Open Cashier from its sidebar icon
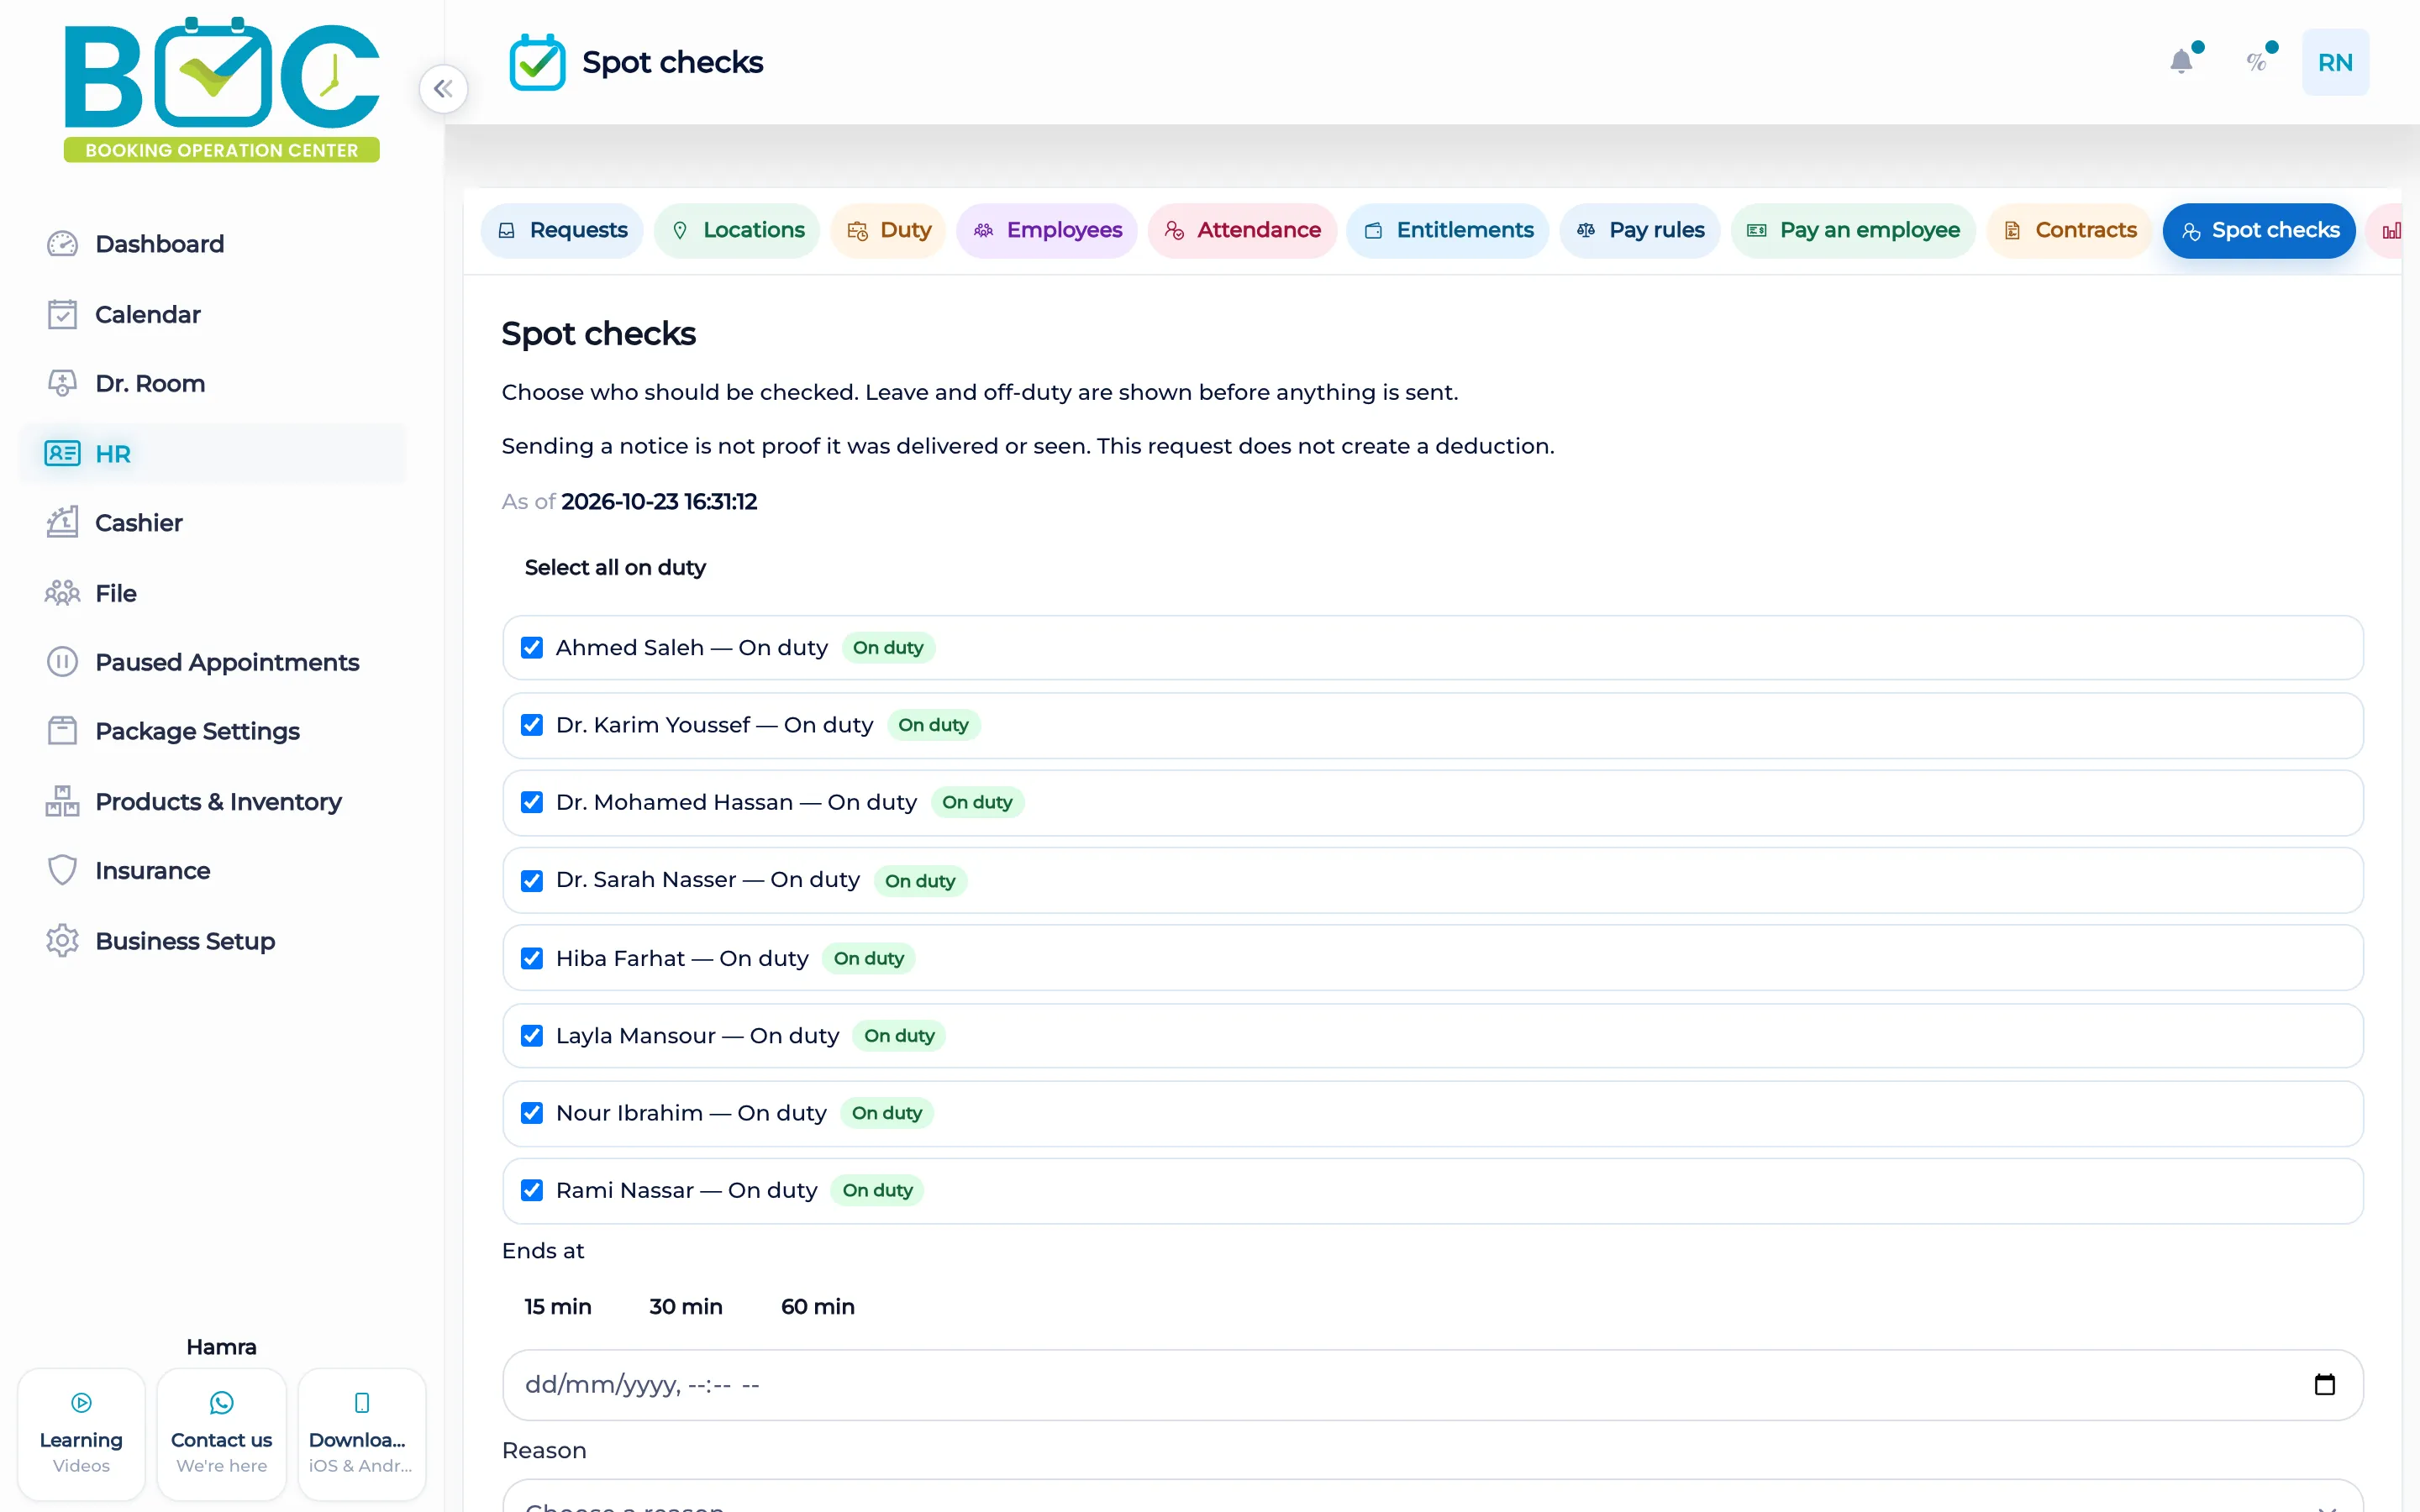This screenshot has width=2420, height=1512. [x=62, y=523]
